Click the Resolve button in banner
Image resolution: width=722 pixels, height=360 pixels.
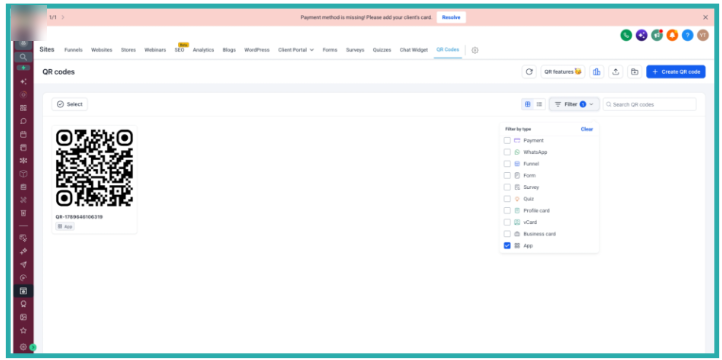(x=451, y=17)
